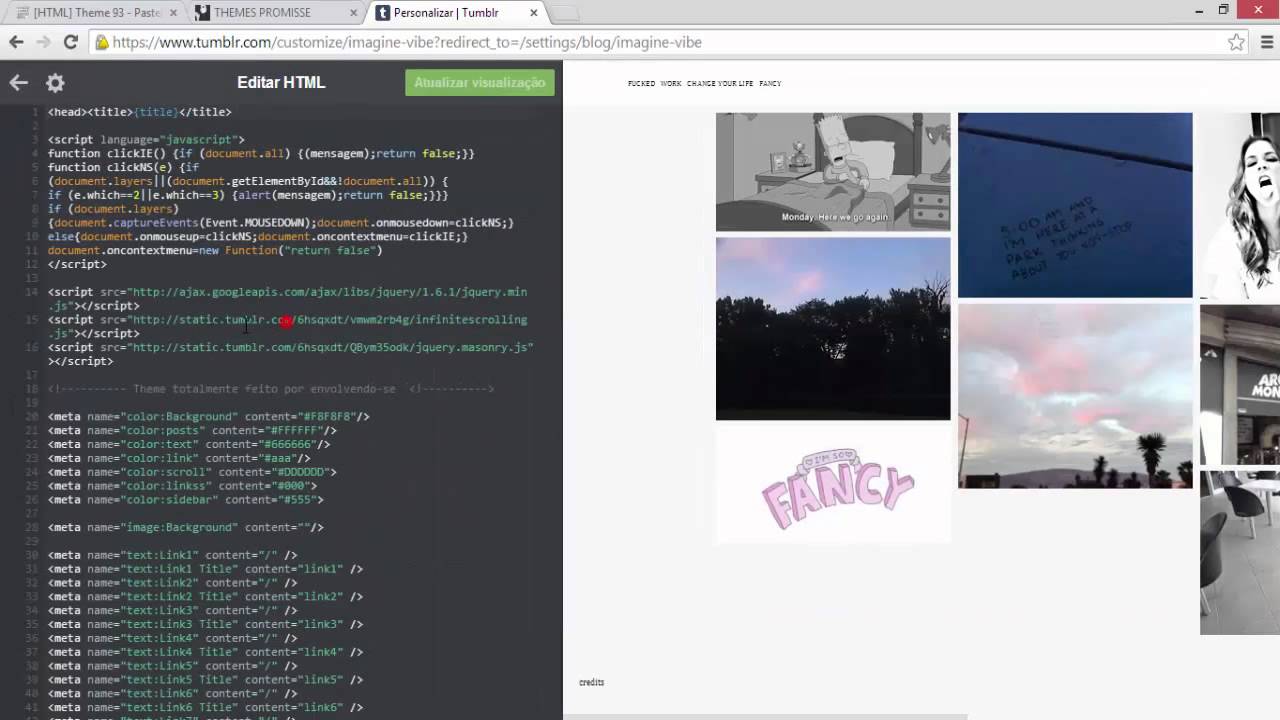Open the black-and-white woman photo post

point(1240,205)
